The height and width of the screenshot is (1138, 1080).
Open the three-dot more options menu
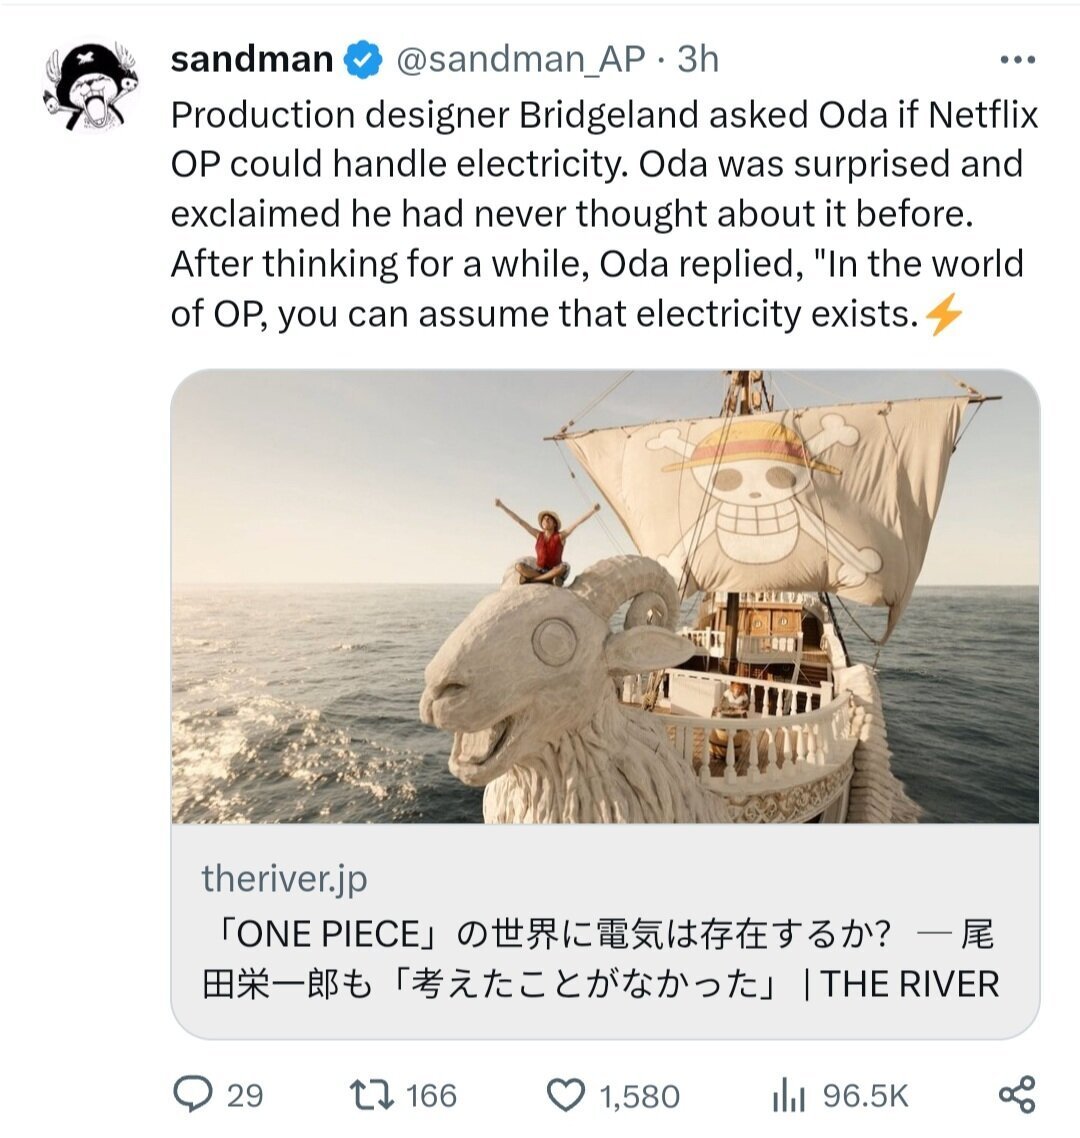pos(1017,61)
